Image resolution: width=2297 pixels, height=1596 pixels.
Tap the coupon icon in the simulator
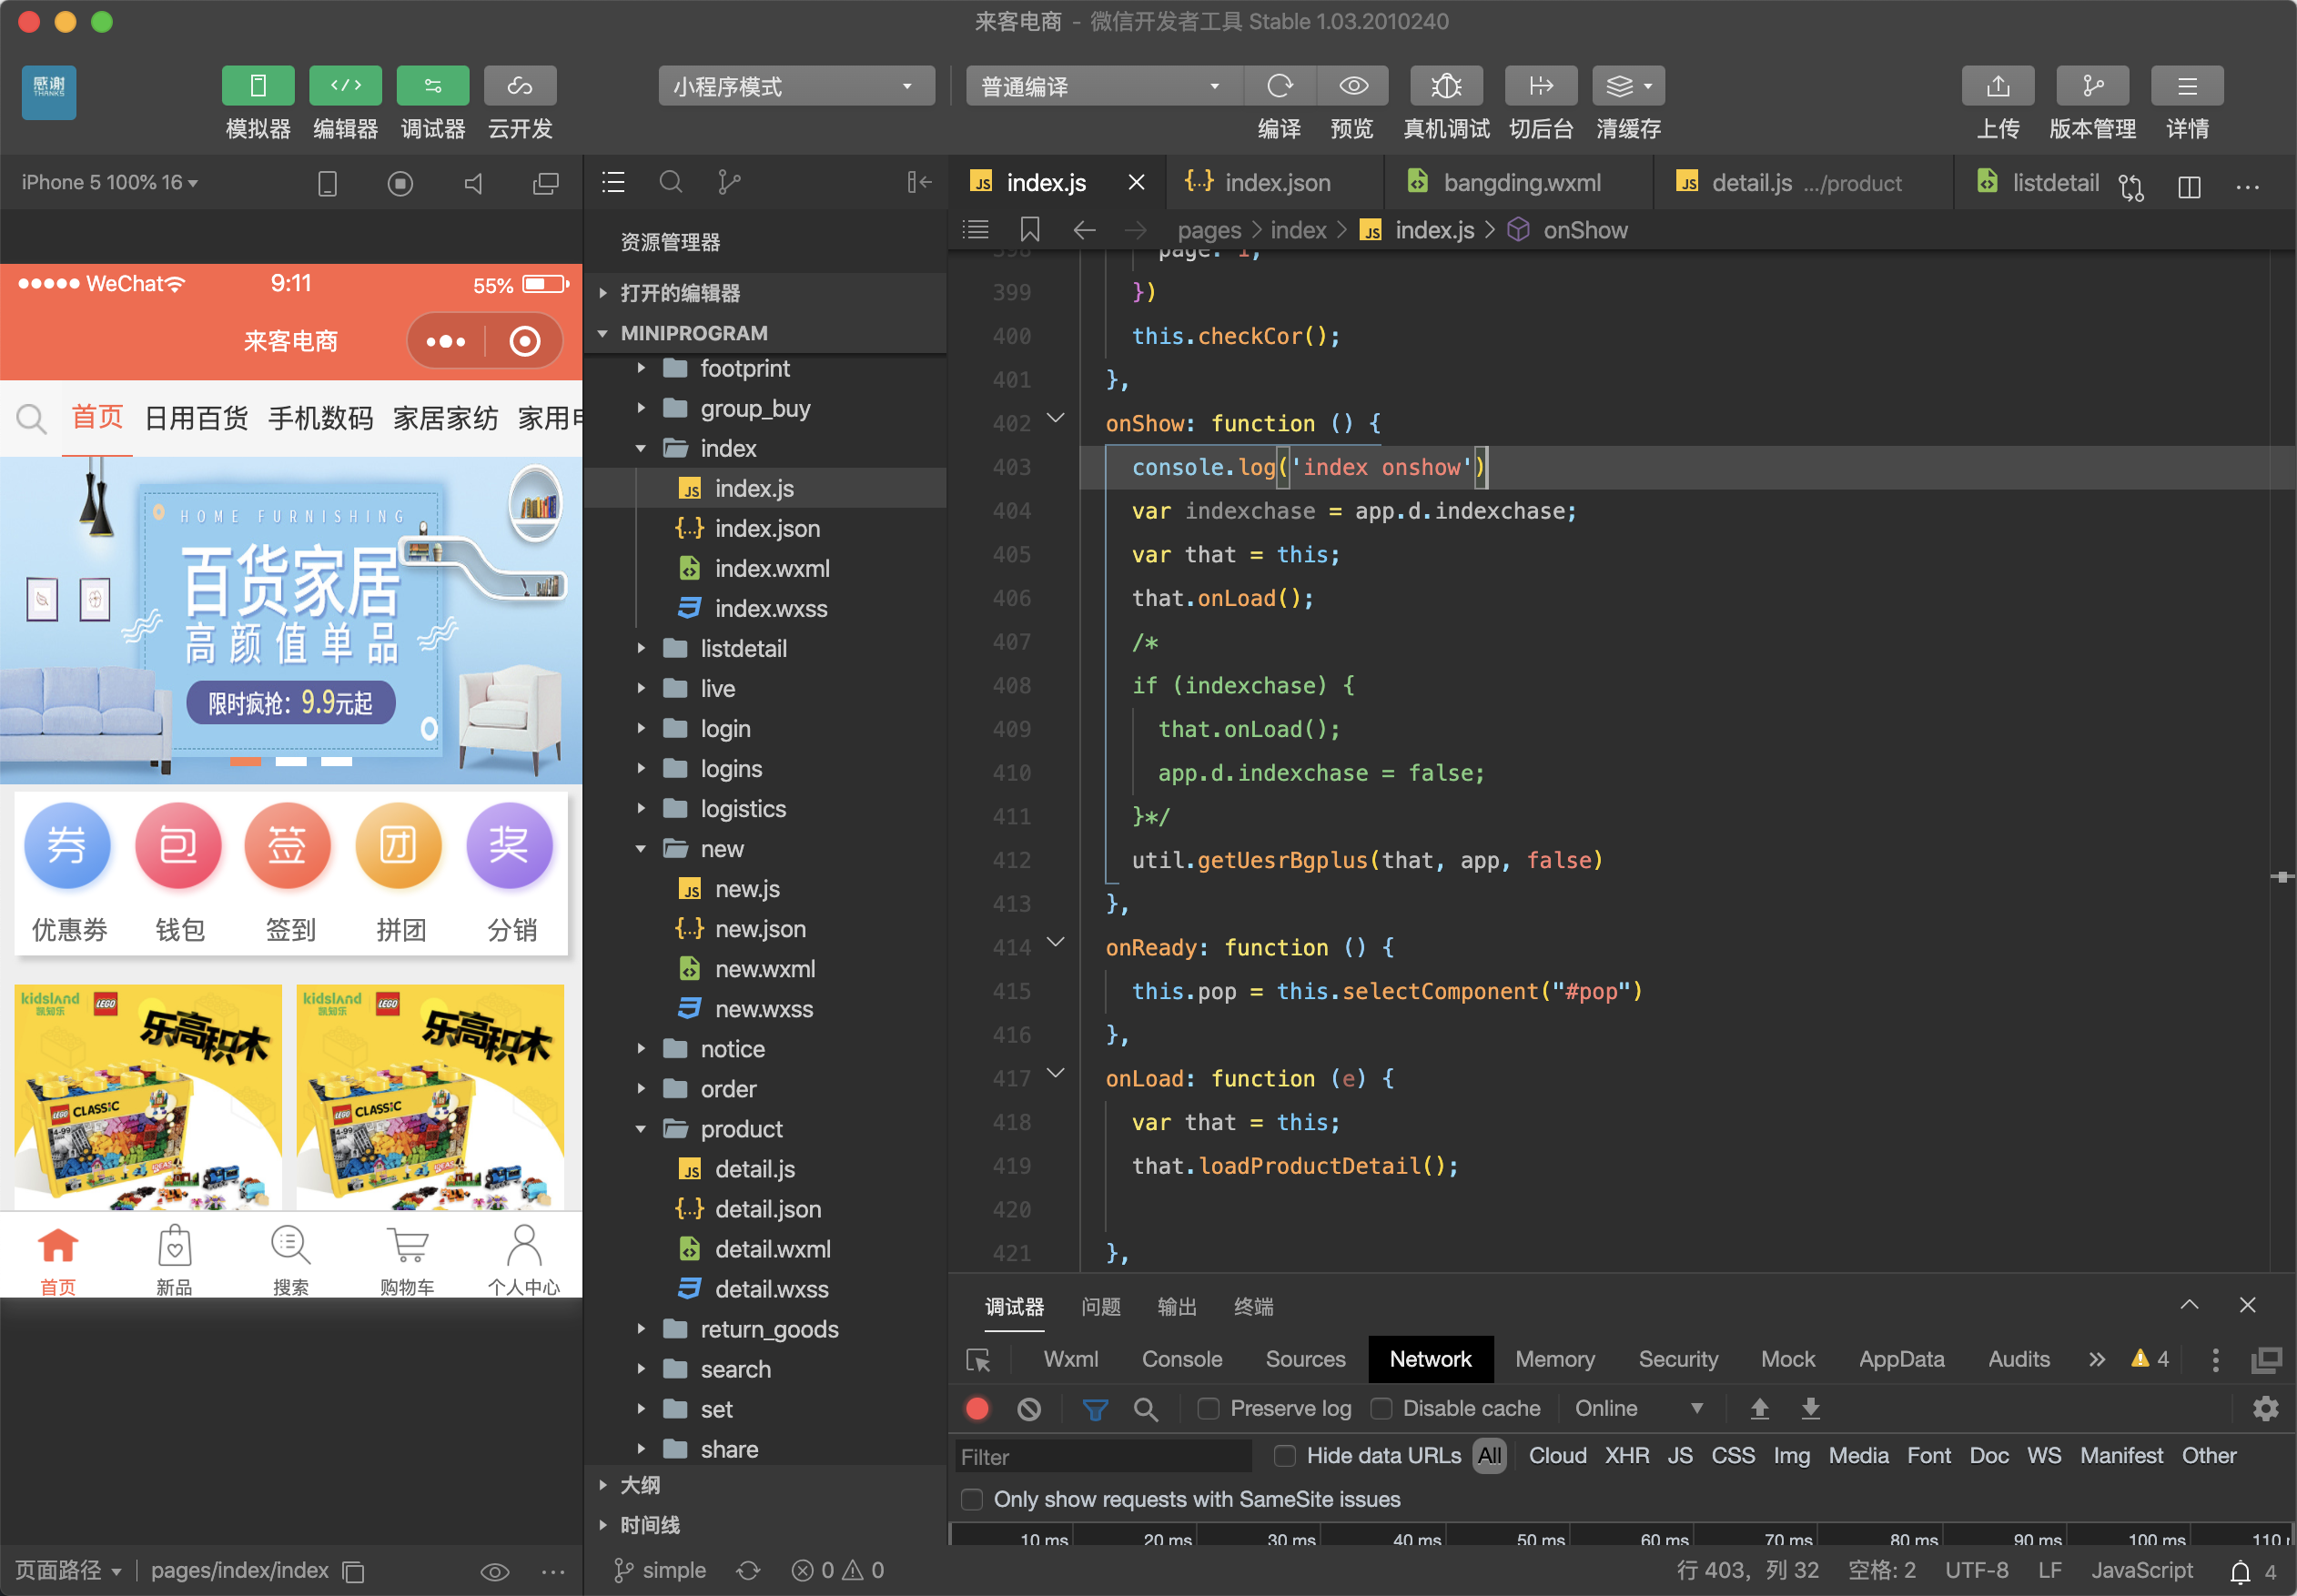pos(68,846)
